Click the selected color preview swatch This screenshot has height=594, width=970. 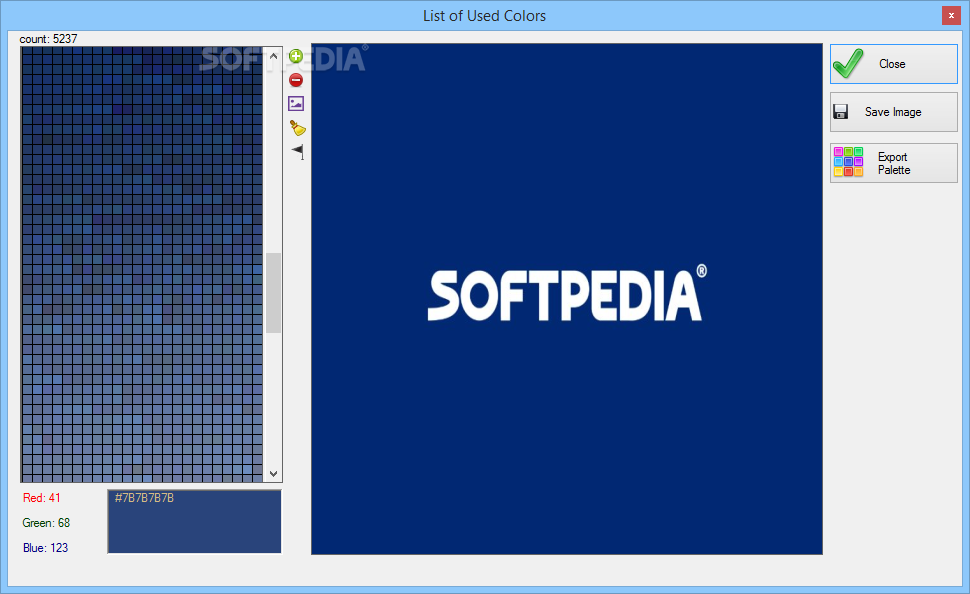coord(194,522)
